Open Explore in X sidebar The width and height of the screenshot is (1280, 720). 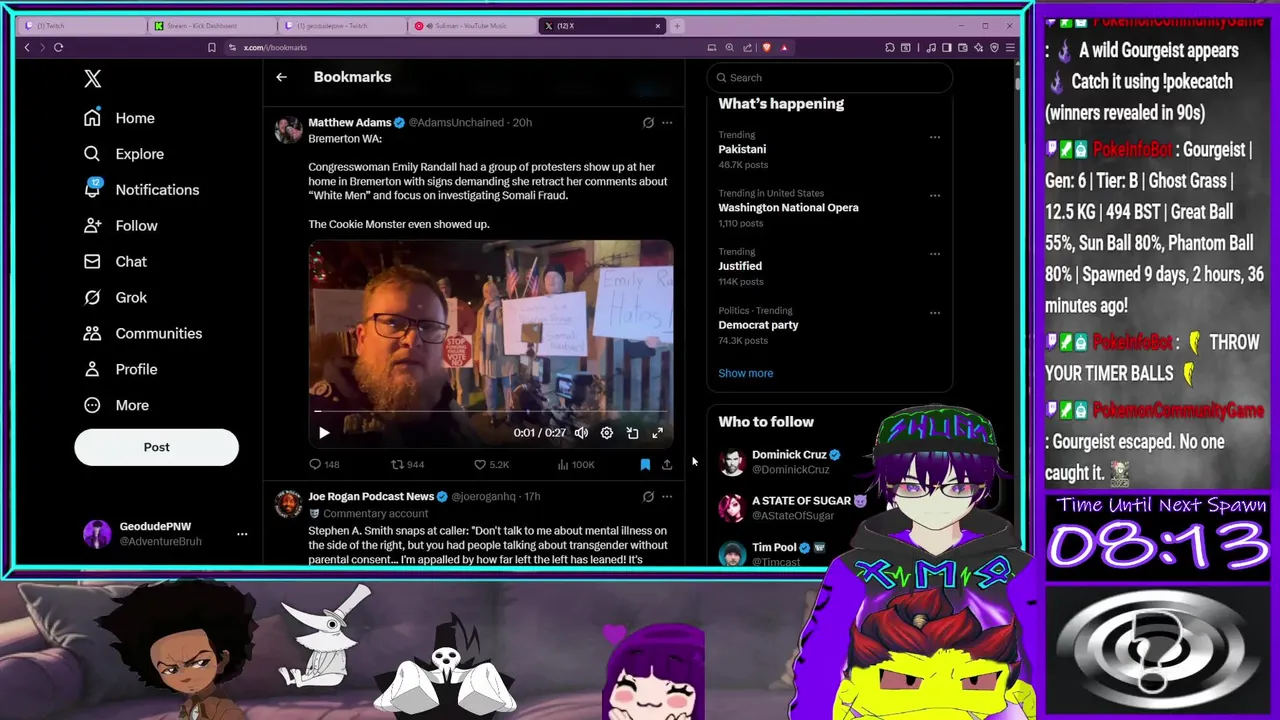(x=123, y=154)
